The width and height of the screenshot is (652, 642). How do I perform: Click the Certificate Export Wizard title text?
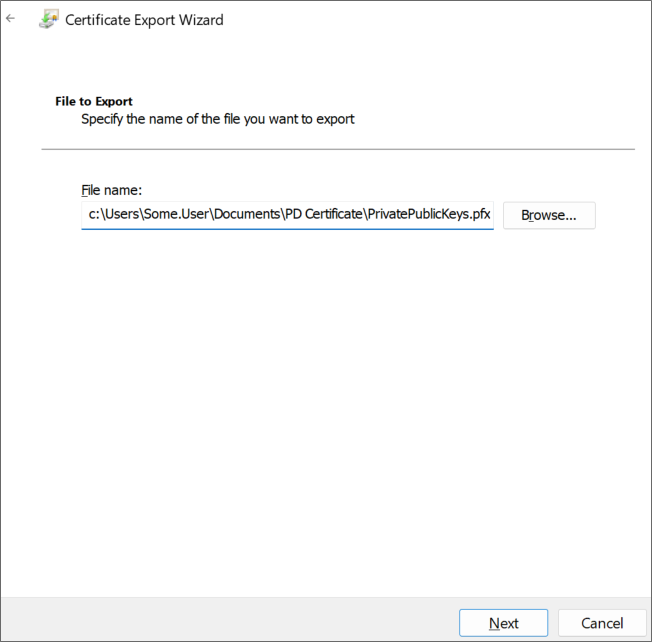144,19
